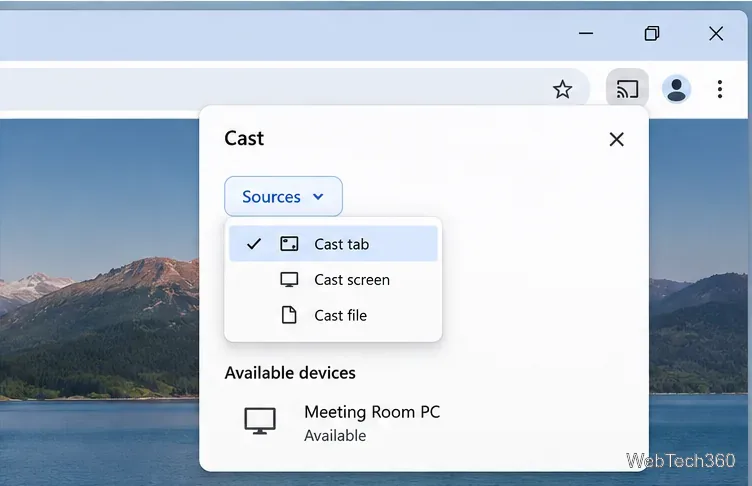Open the profile avatar menu

[676, 89]
